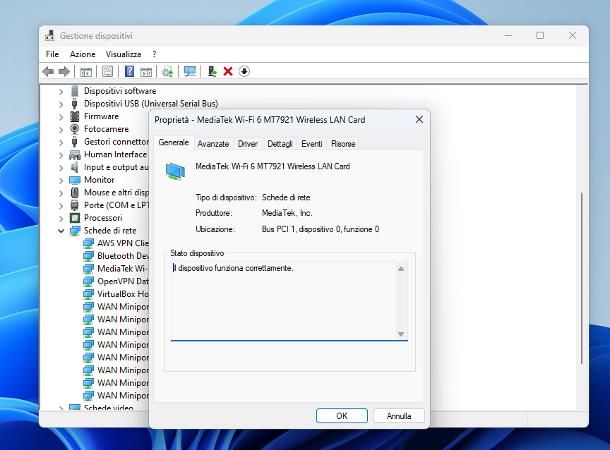
Task: Click the Gestione dispositivi title bar app icon
Action: [49, 35]
